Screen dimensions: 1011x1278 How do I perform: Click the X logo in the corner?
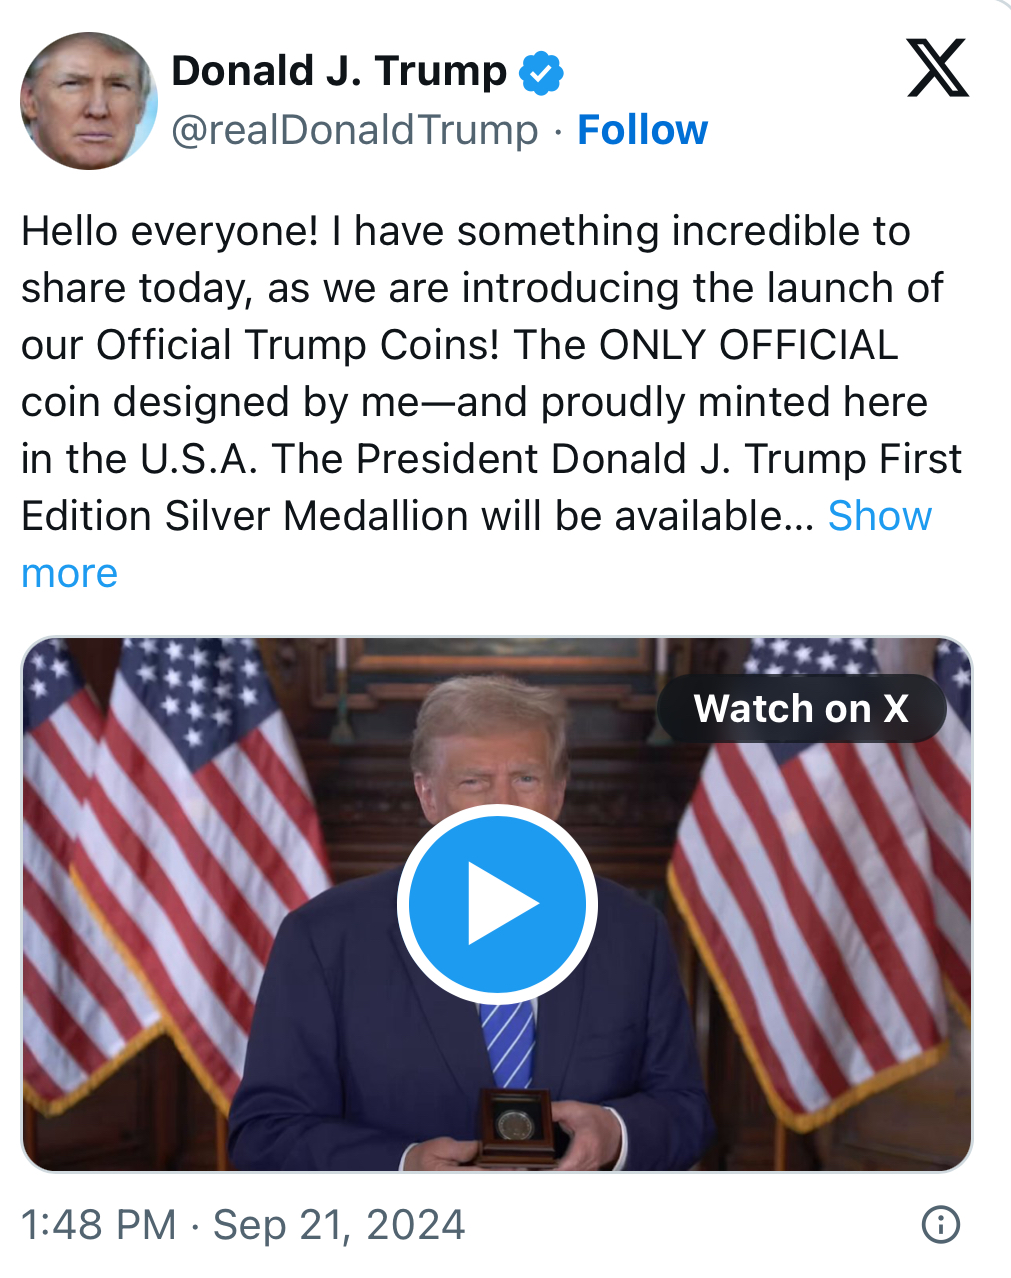pyautogui.click(x=937, y=69)
